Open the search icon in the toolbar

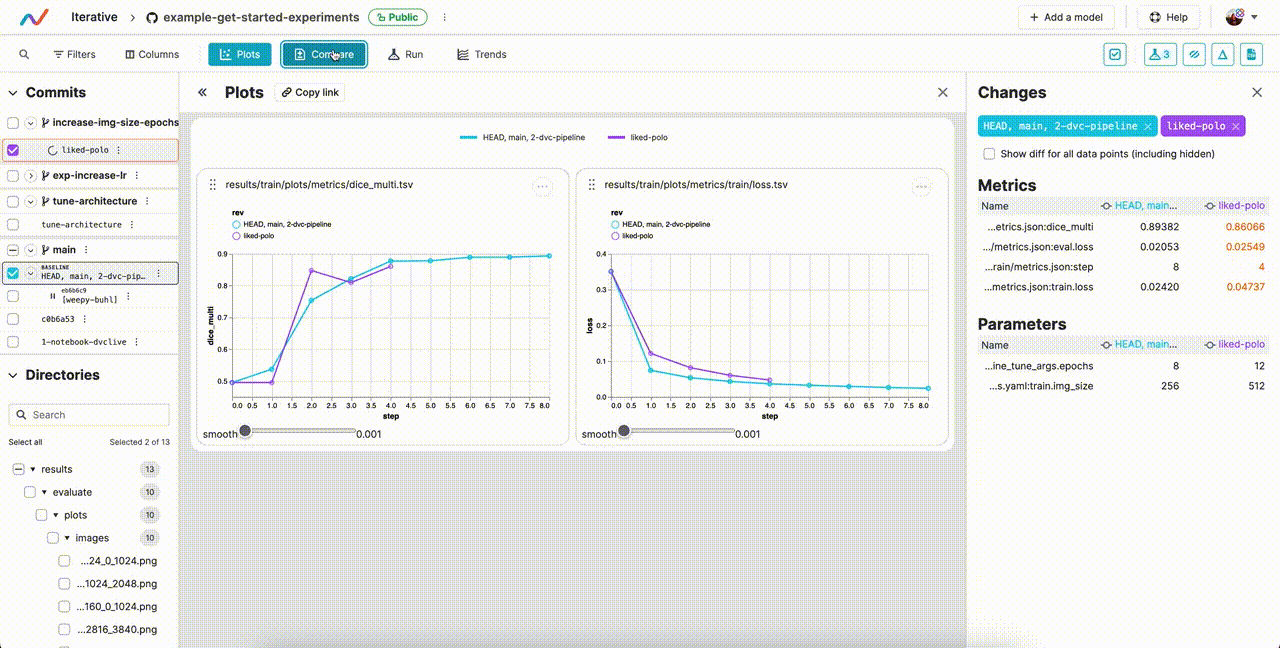tap(24, 54)
